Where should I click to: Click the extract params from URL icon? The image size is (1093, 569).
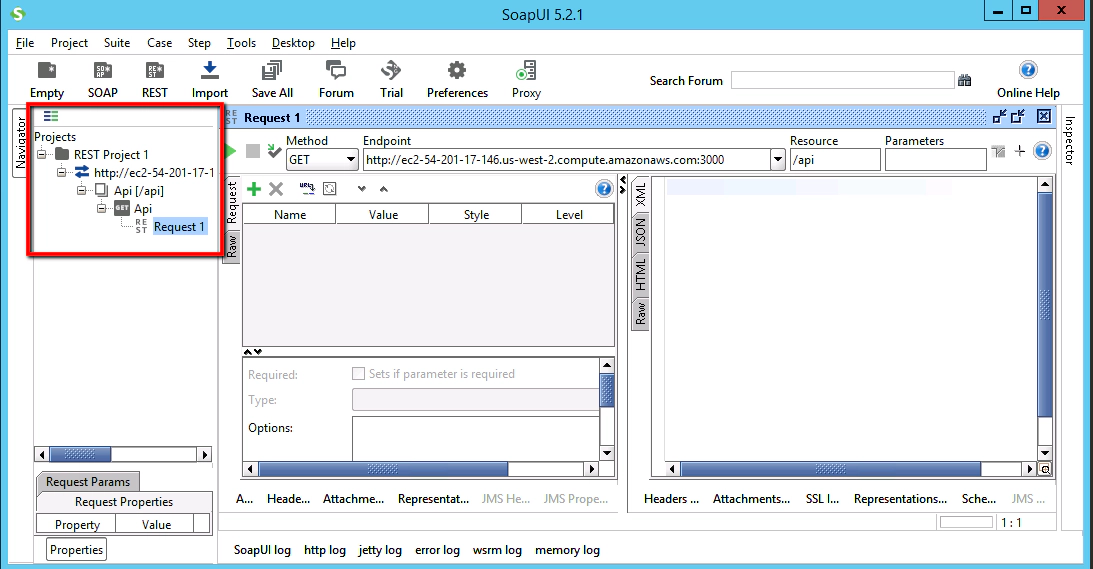(x=307, y=188)
